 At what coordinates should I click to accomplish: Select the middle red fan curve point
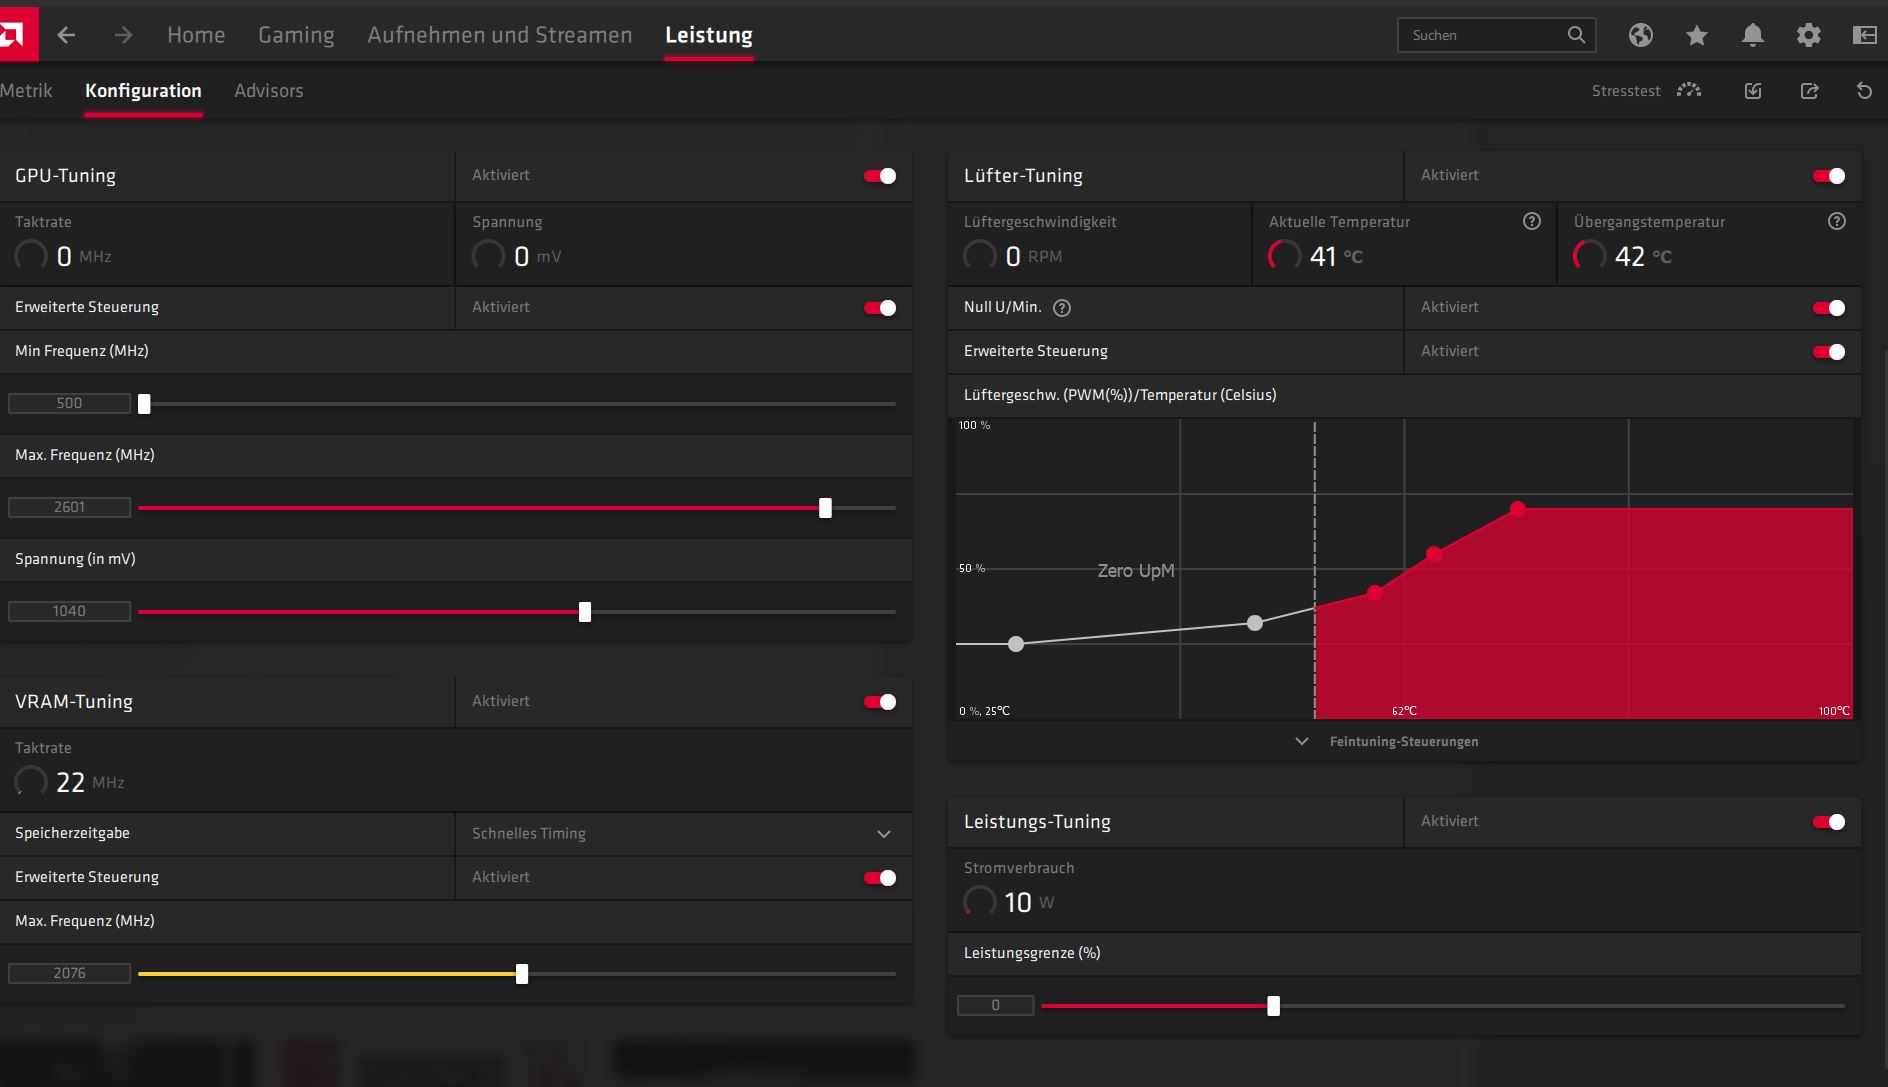tap(1434, 553)
